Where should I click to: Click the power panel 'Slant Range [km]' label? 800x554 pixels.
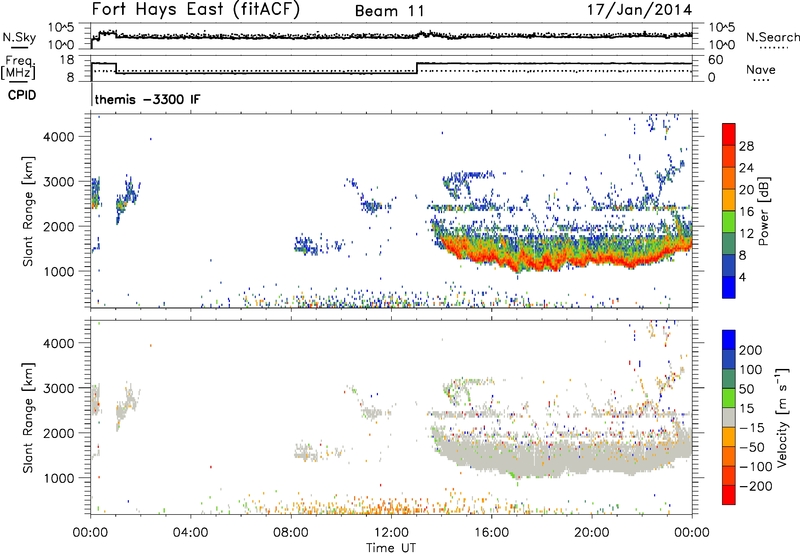tap(28, 211)
